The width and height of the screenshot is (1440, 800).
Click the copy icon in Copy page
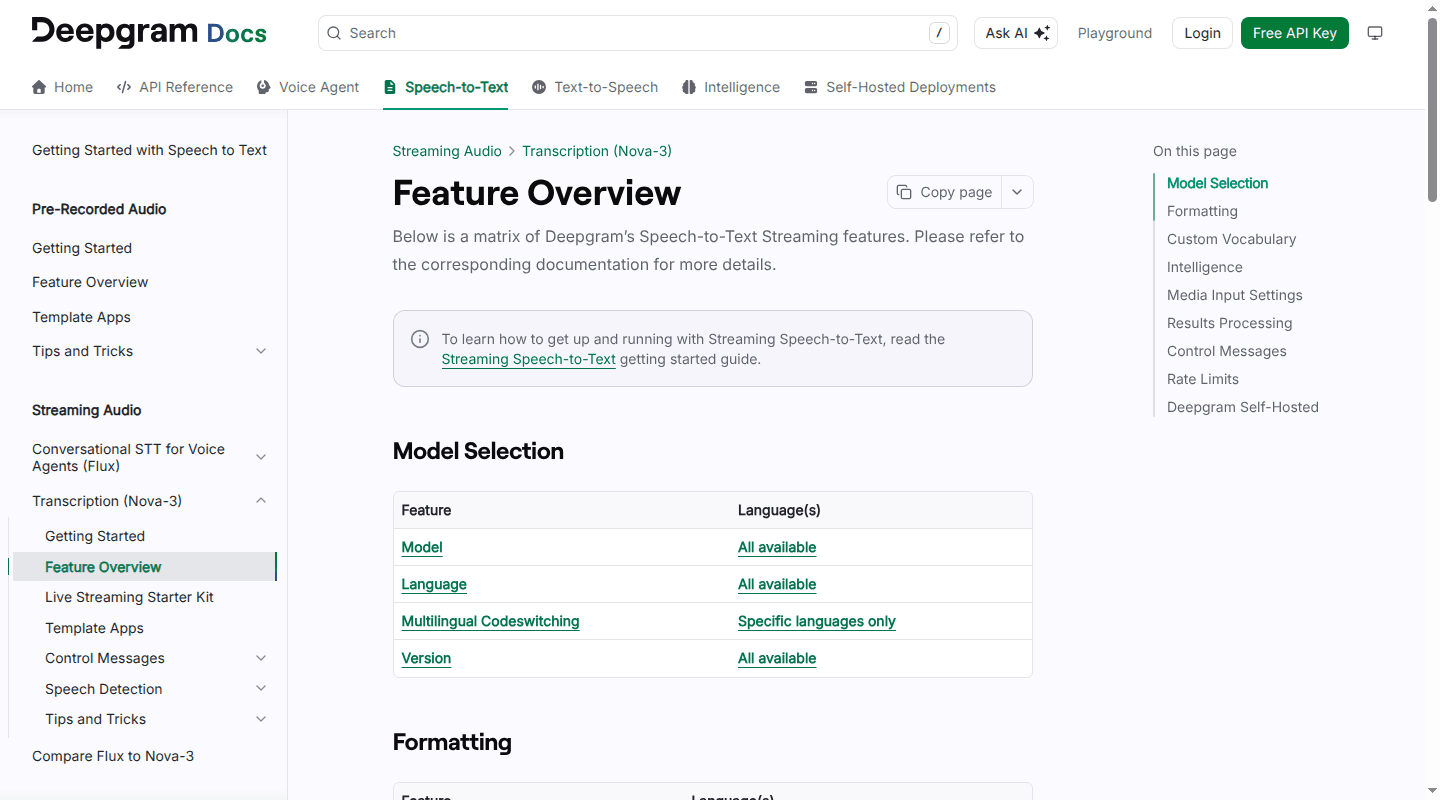click(x=904, y=192)
